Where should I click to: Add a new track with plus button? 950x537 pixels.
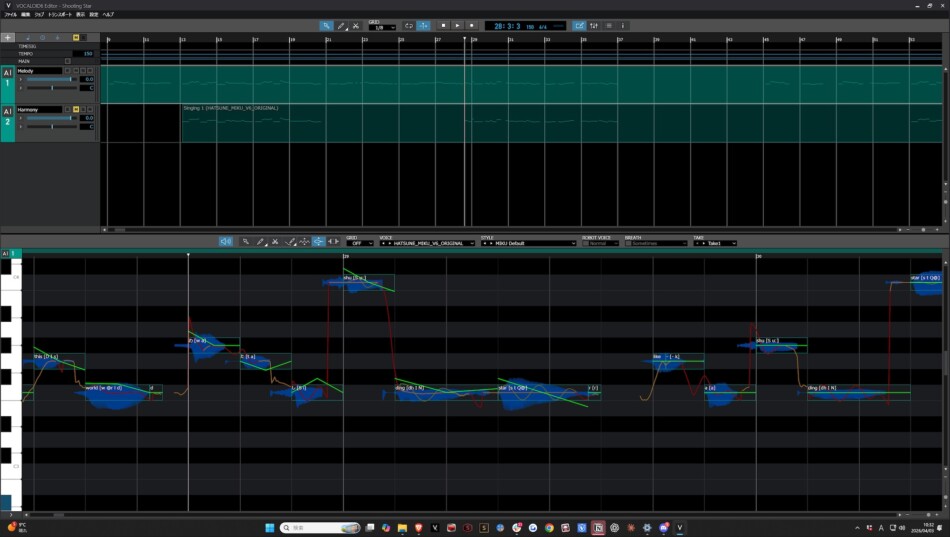click(x=8, y=38)
